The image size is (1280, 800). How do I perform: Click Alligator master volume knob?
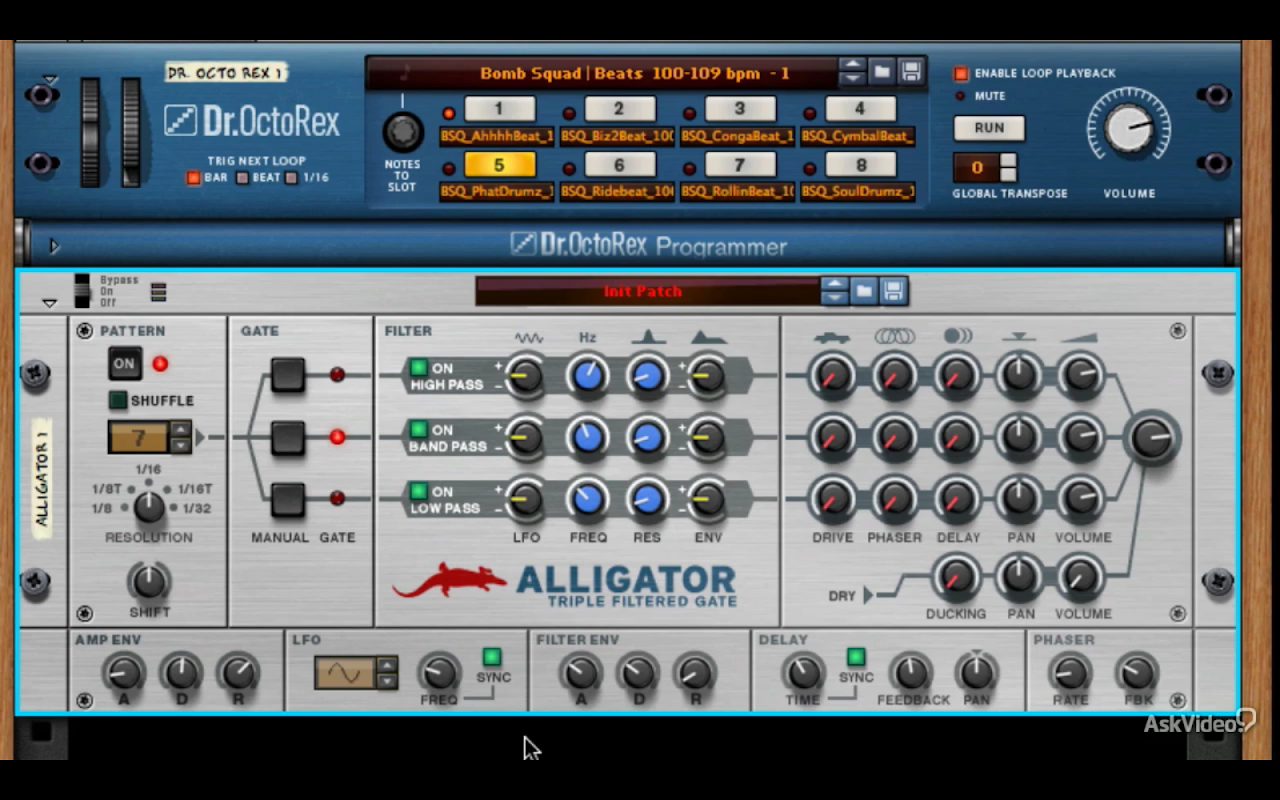click(x=1152, y=438)
